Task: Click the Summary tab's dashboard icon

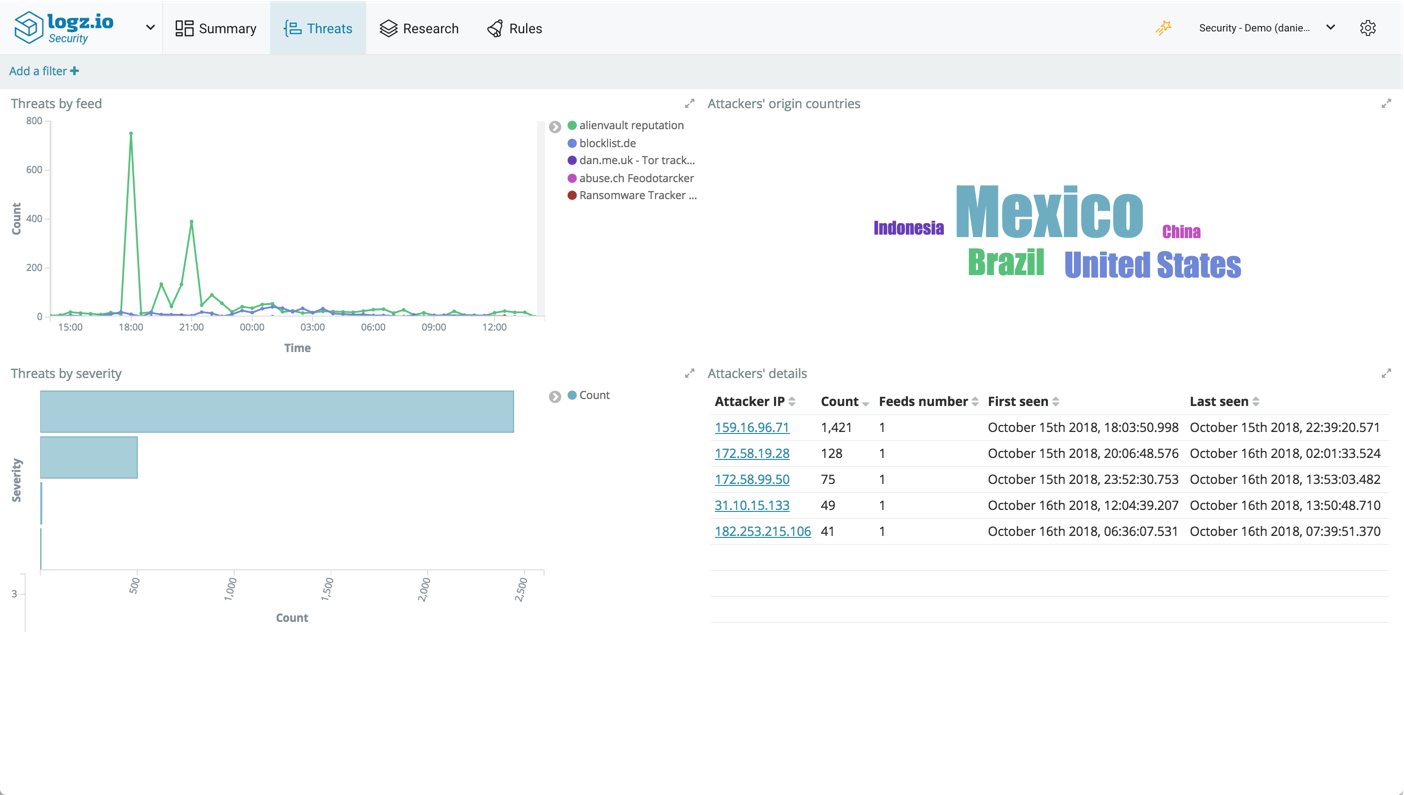Action: pos(184,28)
